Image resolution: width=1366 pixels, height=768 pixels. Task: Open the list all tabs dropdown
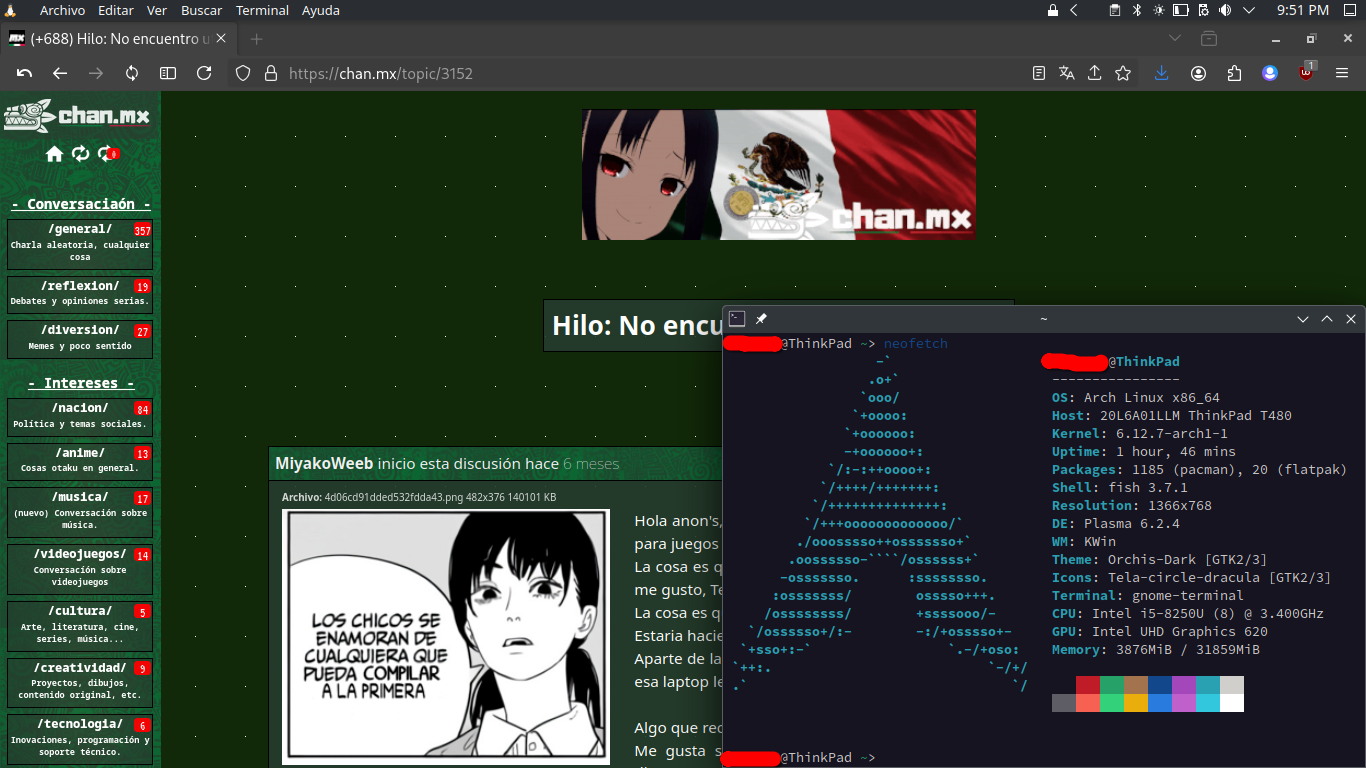pyautogui.click(x=1176, y=38)
